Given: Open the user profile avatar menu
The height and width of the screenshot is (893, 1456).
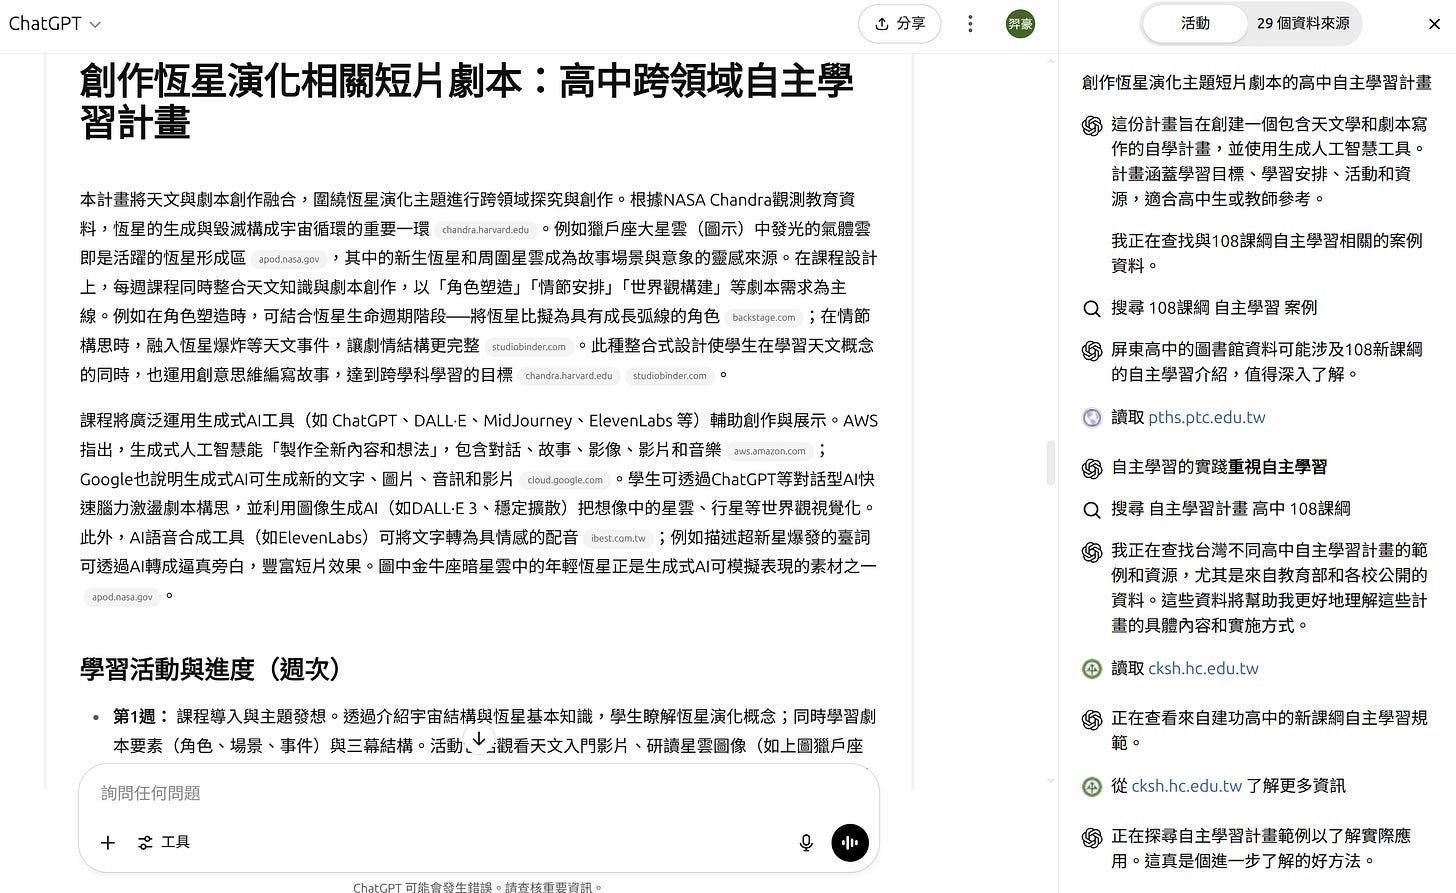Looking at the screenshot, I should pos(1020,24).
